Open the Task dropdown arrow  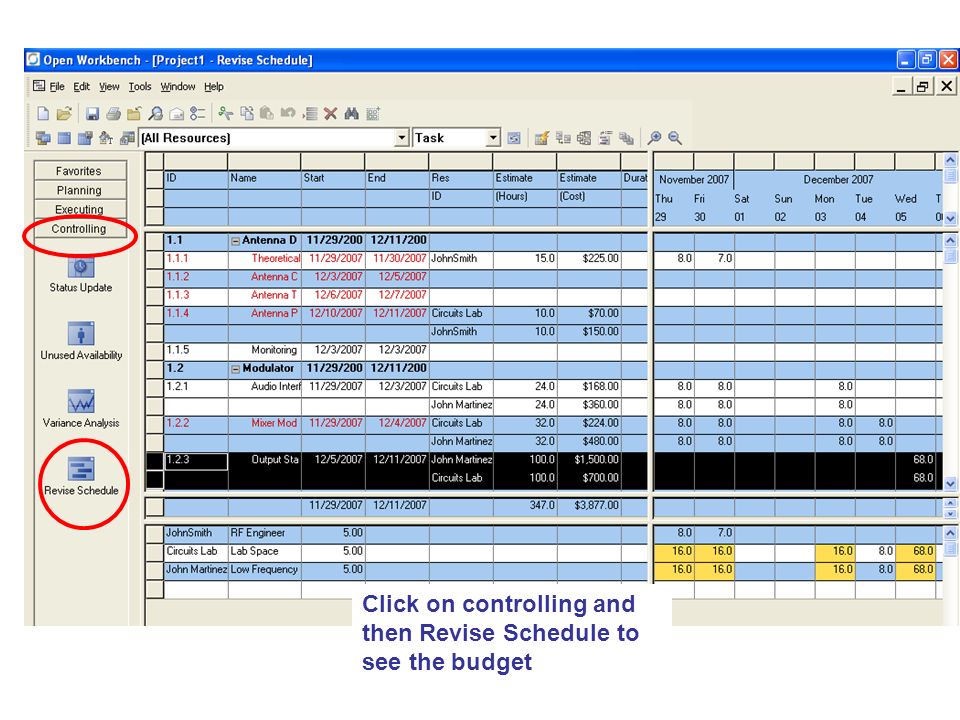tap(493, 138)
